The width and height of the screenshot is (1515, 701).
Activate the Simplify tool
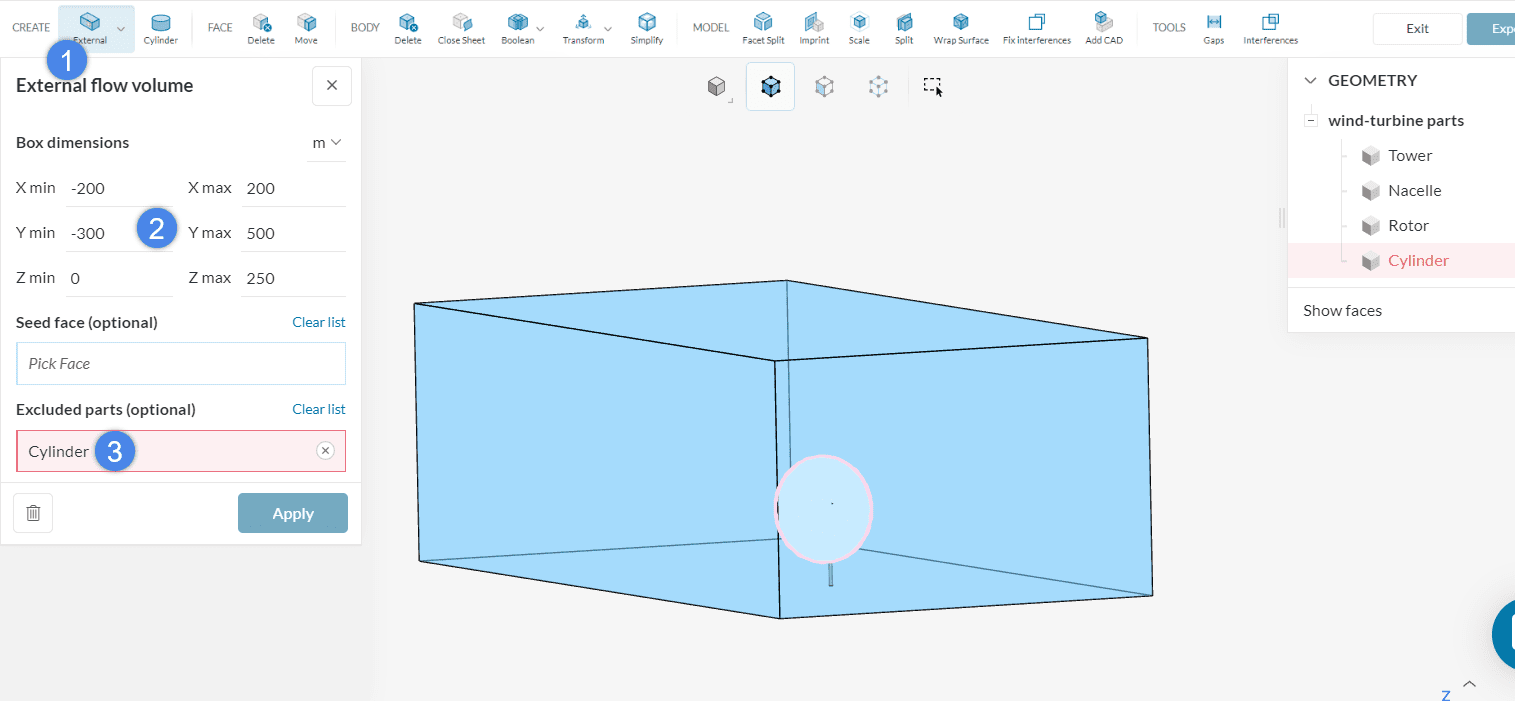[x=646, y=27]
